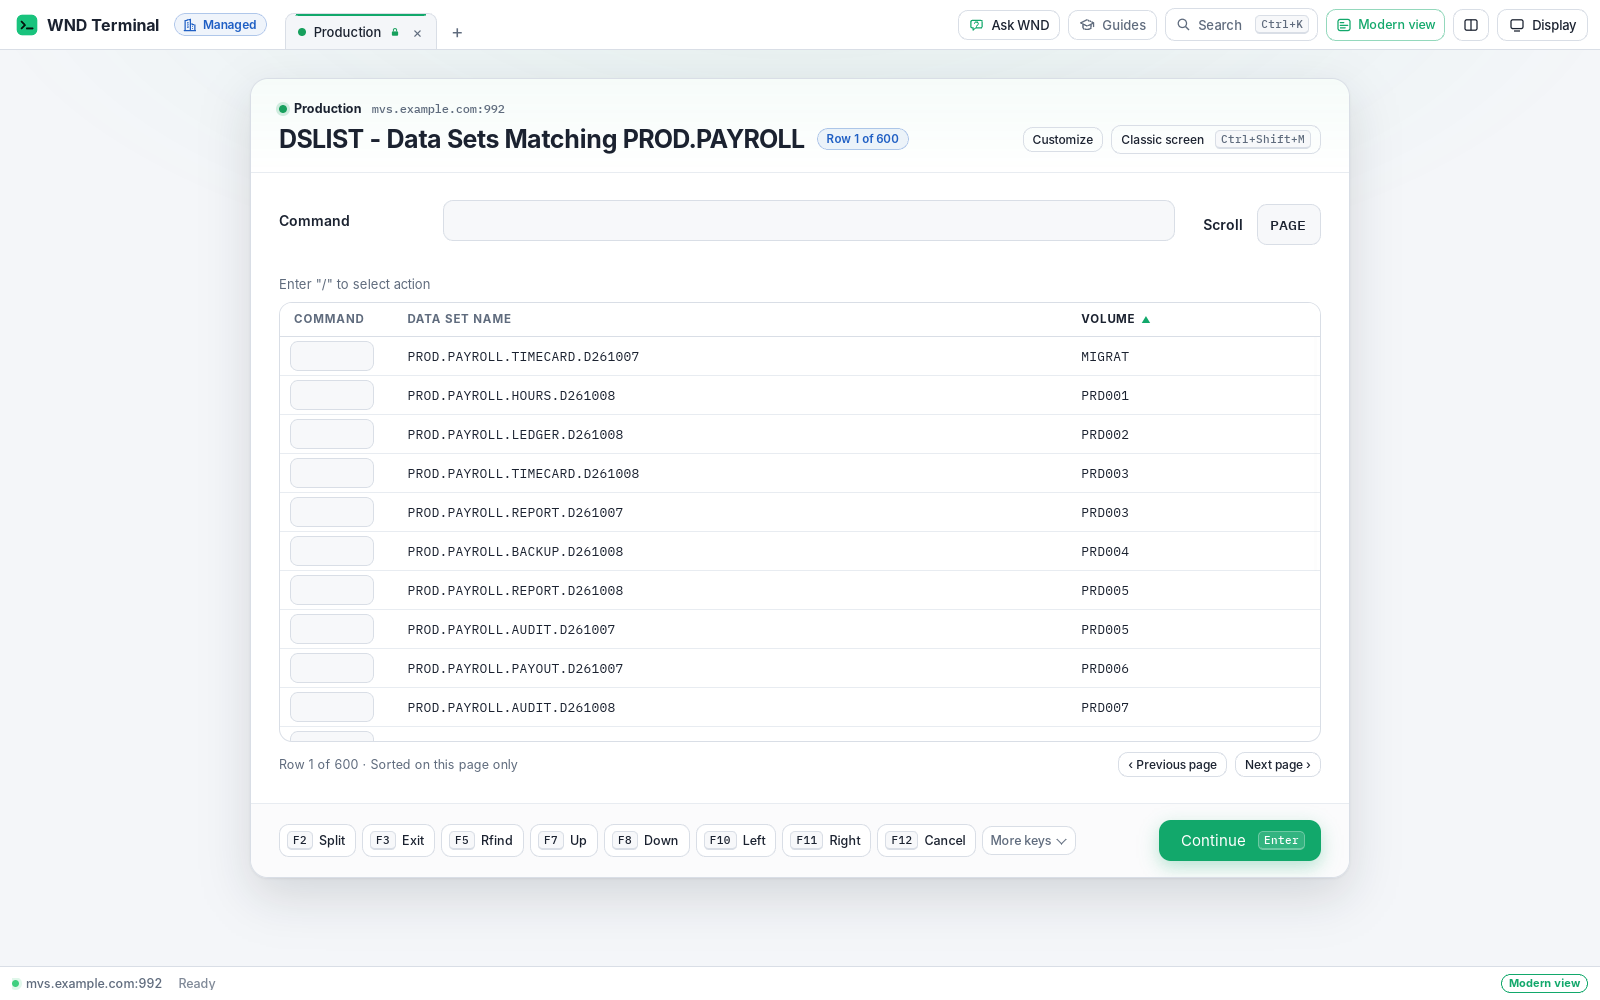Click the DATA SET NAME column header
1600x1000 pixels.
point(459,319)
